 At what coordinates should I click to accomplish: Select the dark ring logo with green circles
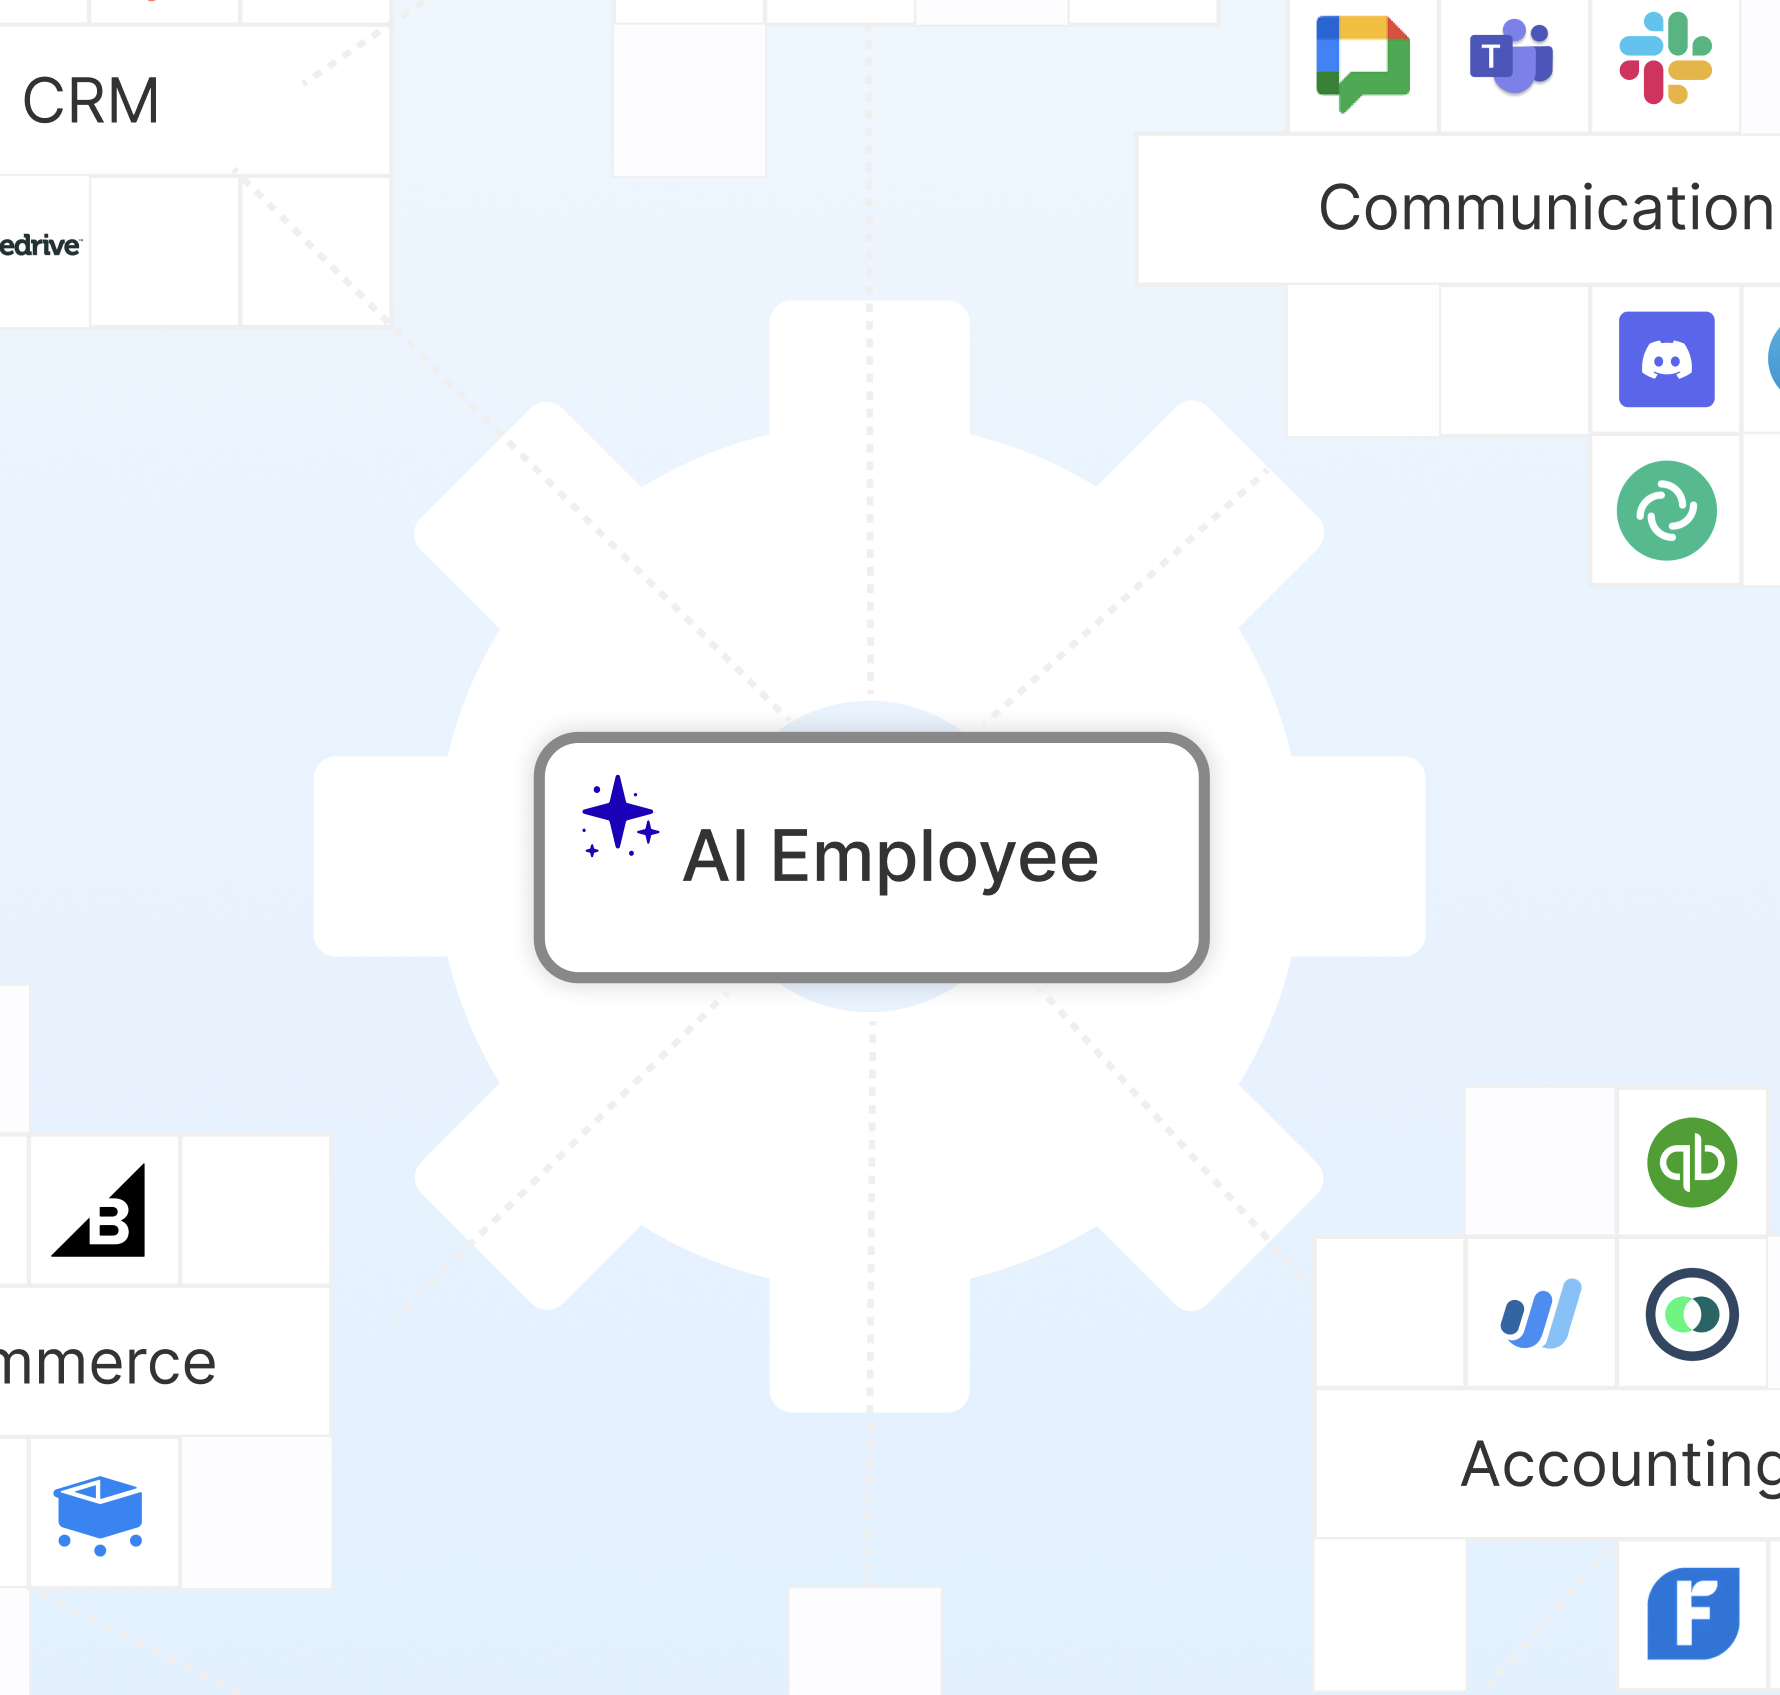pyautogui.click(x=1692, y=1314)
